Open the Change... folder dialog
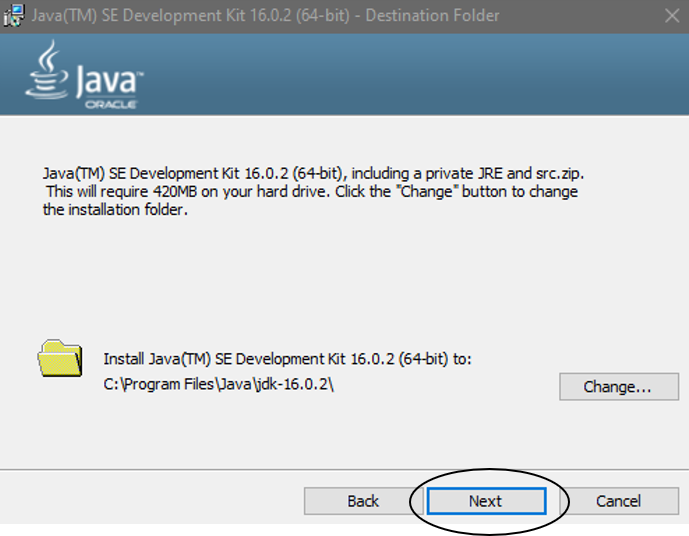 (x=619, y=387)
